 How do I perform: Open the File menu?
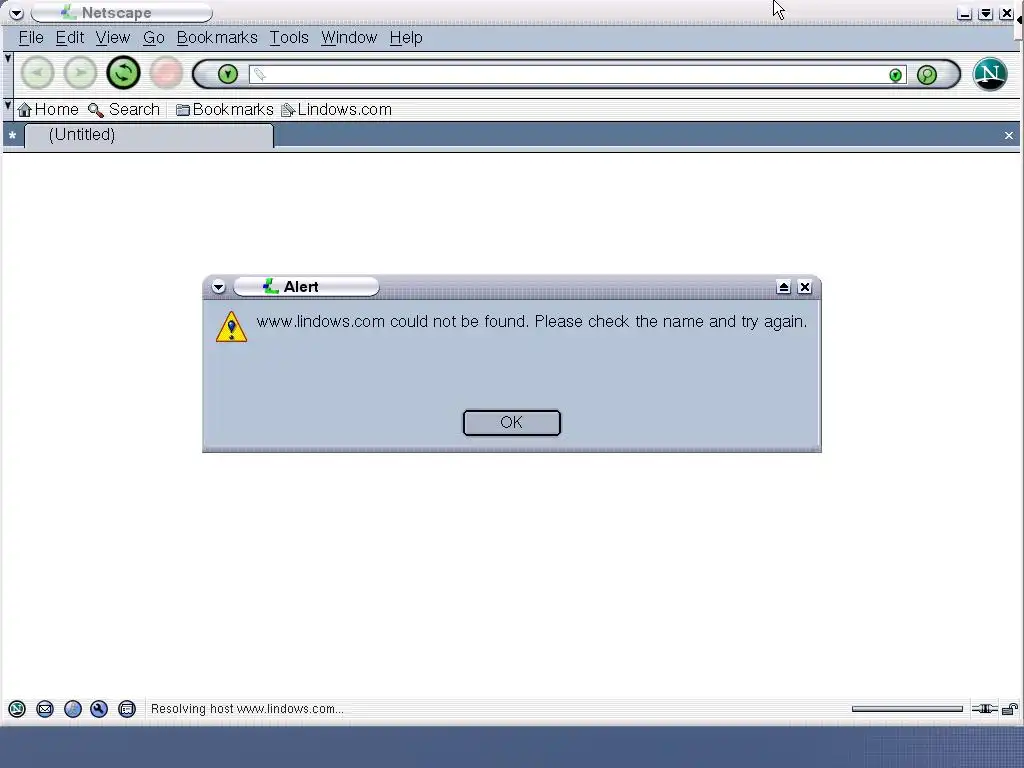31,38
